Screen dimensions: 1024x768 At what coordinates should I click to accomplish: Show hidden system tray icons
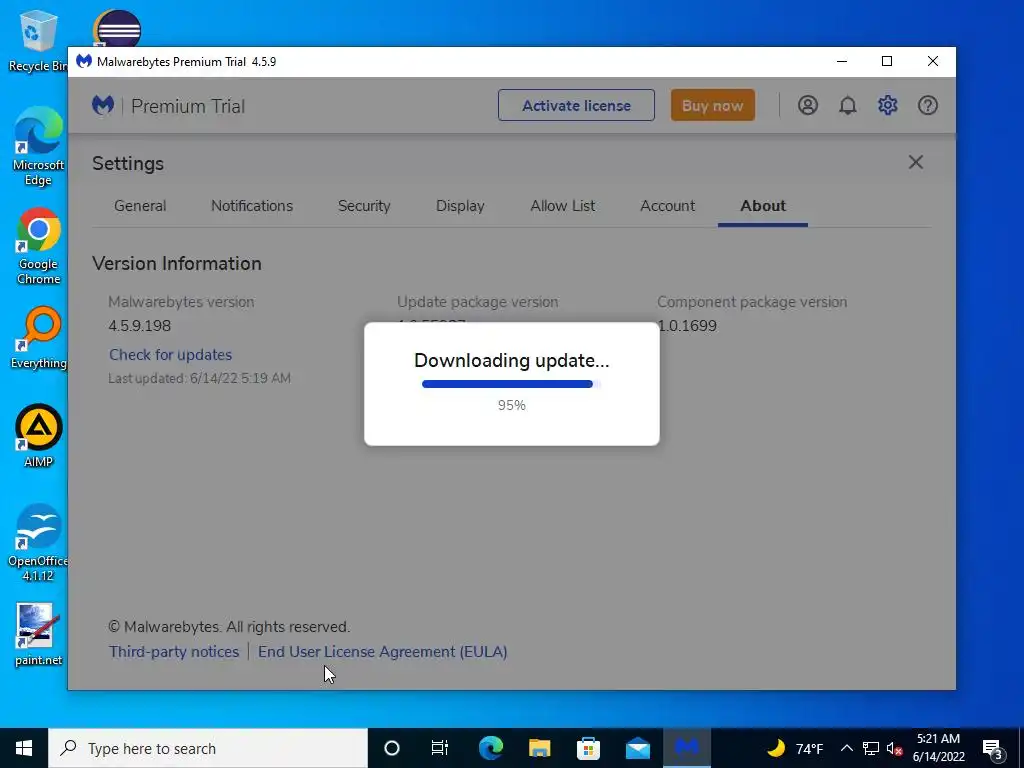(846, 748)
